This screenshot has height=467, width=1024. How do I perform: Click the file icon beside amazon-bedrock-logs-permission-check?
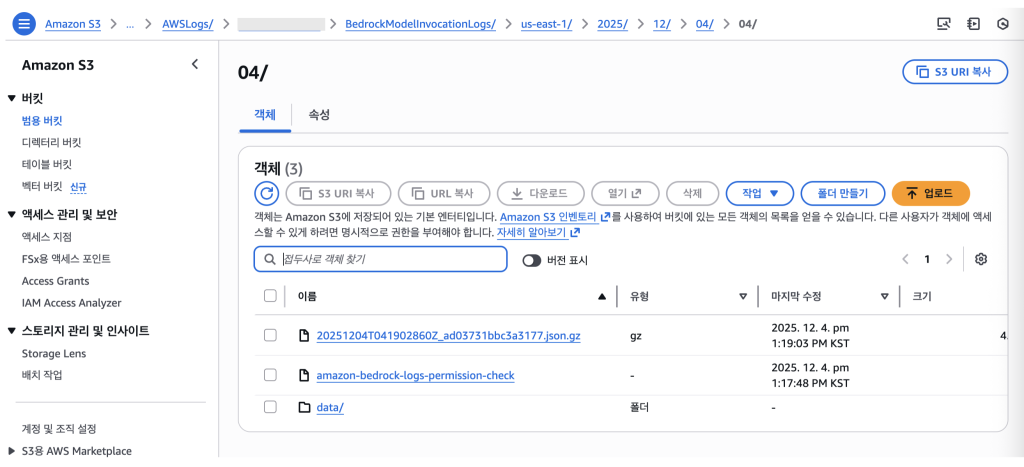coord(303,375)
